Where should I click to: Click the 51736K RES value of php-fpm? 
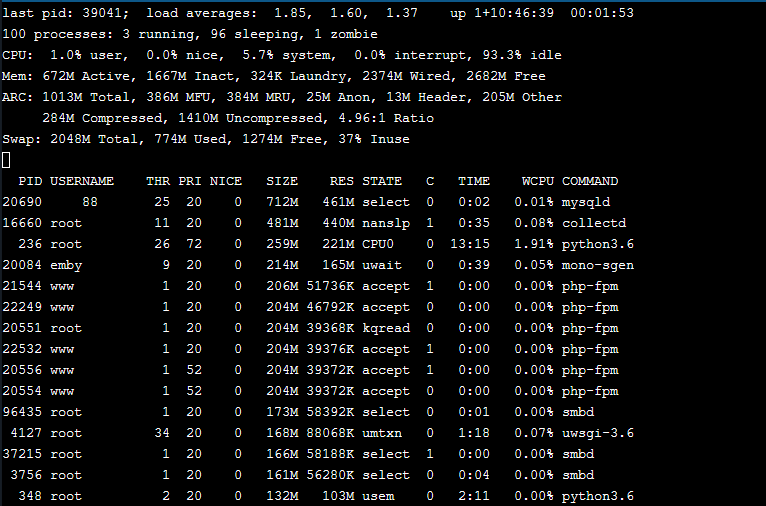(x=330, y=286)
